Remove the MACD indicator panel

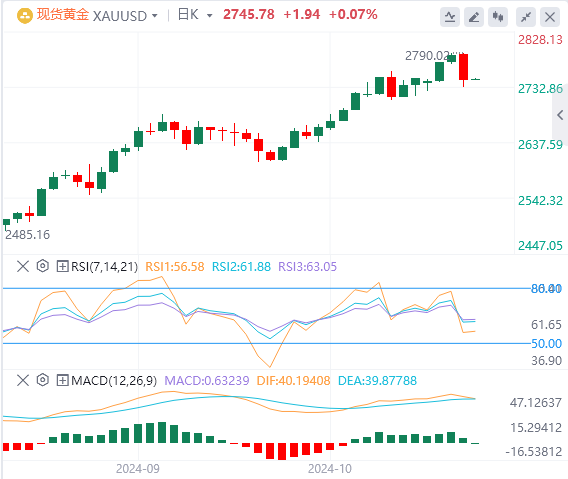pyautogui.click(x=23, y=380)
